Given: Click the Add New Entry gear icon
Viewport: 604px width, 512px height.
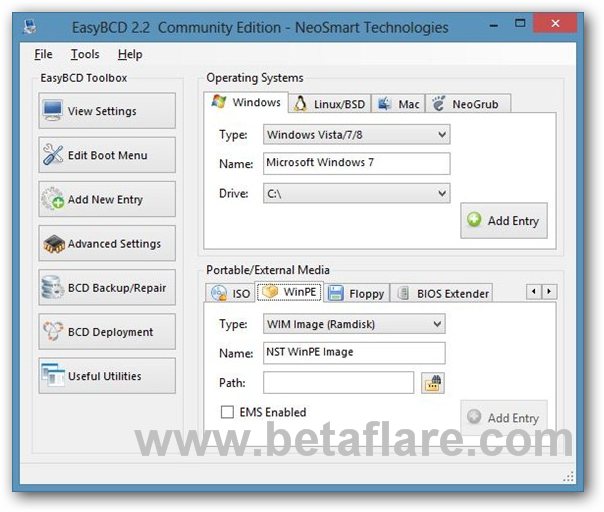Looking at the screenshot, I should pos(53,199).
